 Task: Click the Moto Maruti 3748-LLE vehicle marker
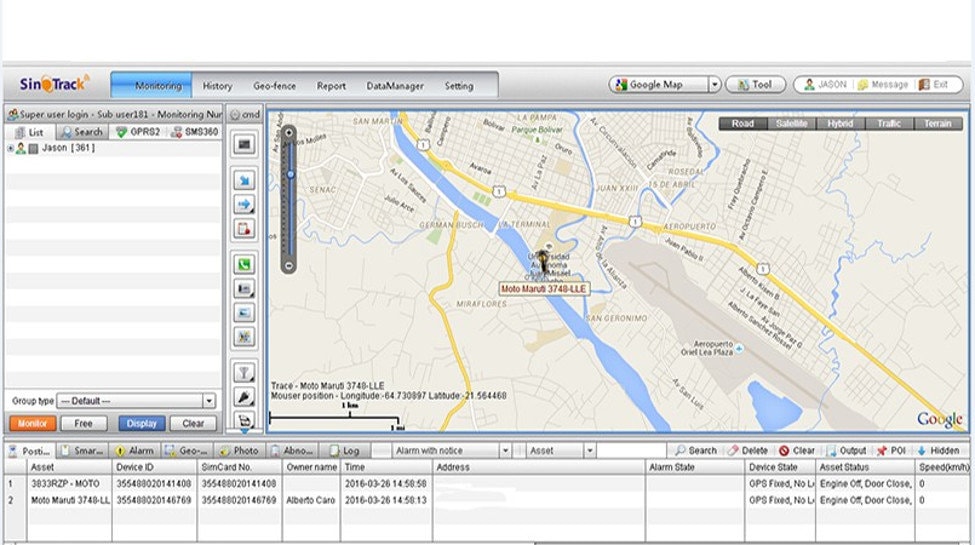543,261
